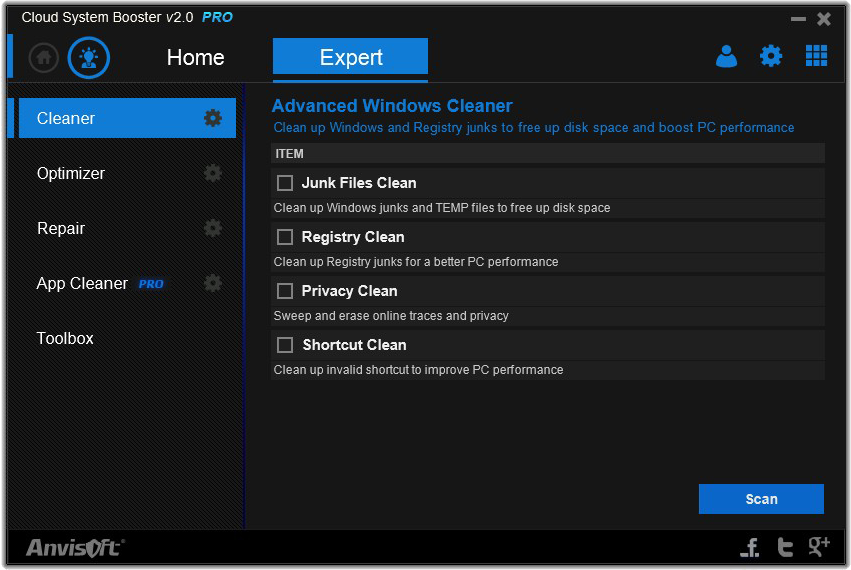Open the Facebook page icon

(750, 546)
